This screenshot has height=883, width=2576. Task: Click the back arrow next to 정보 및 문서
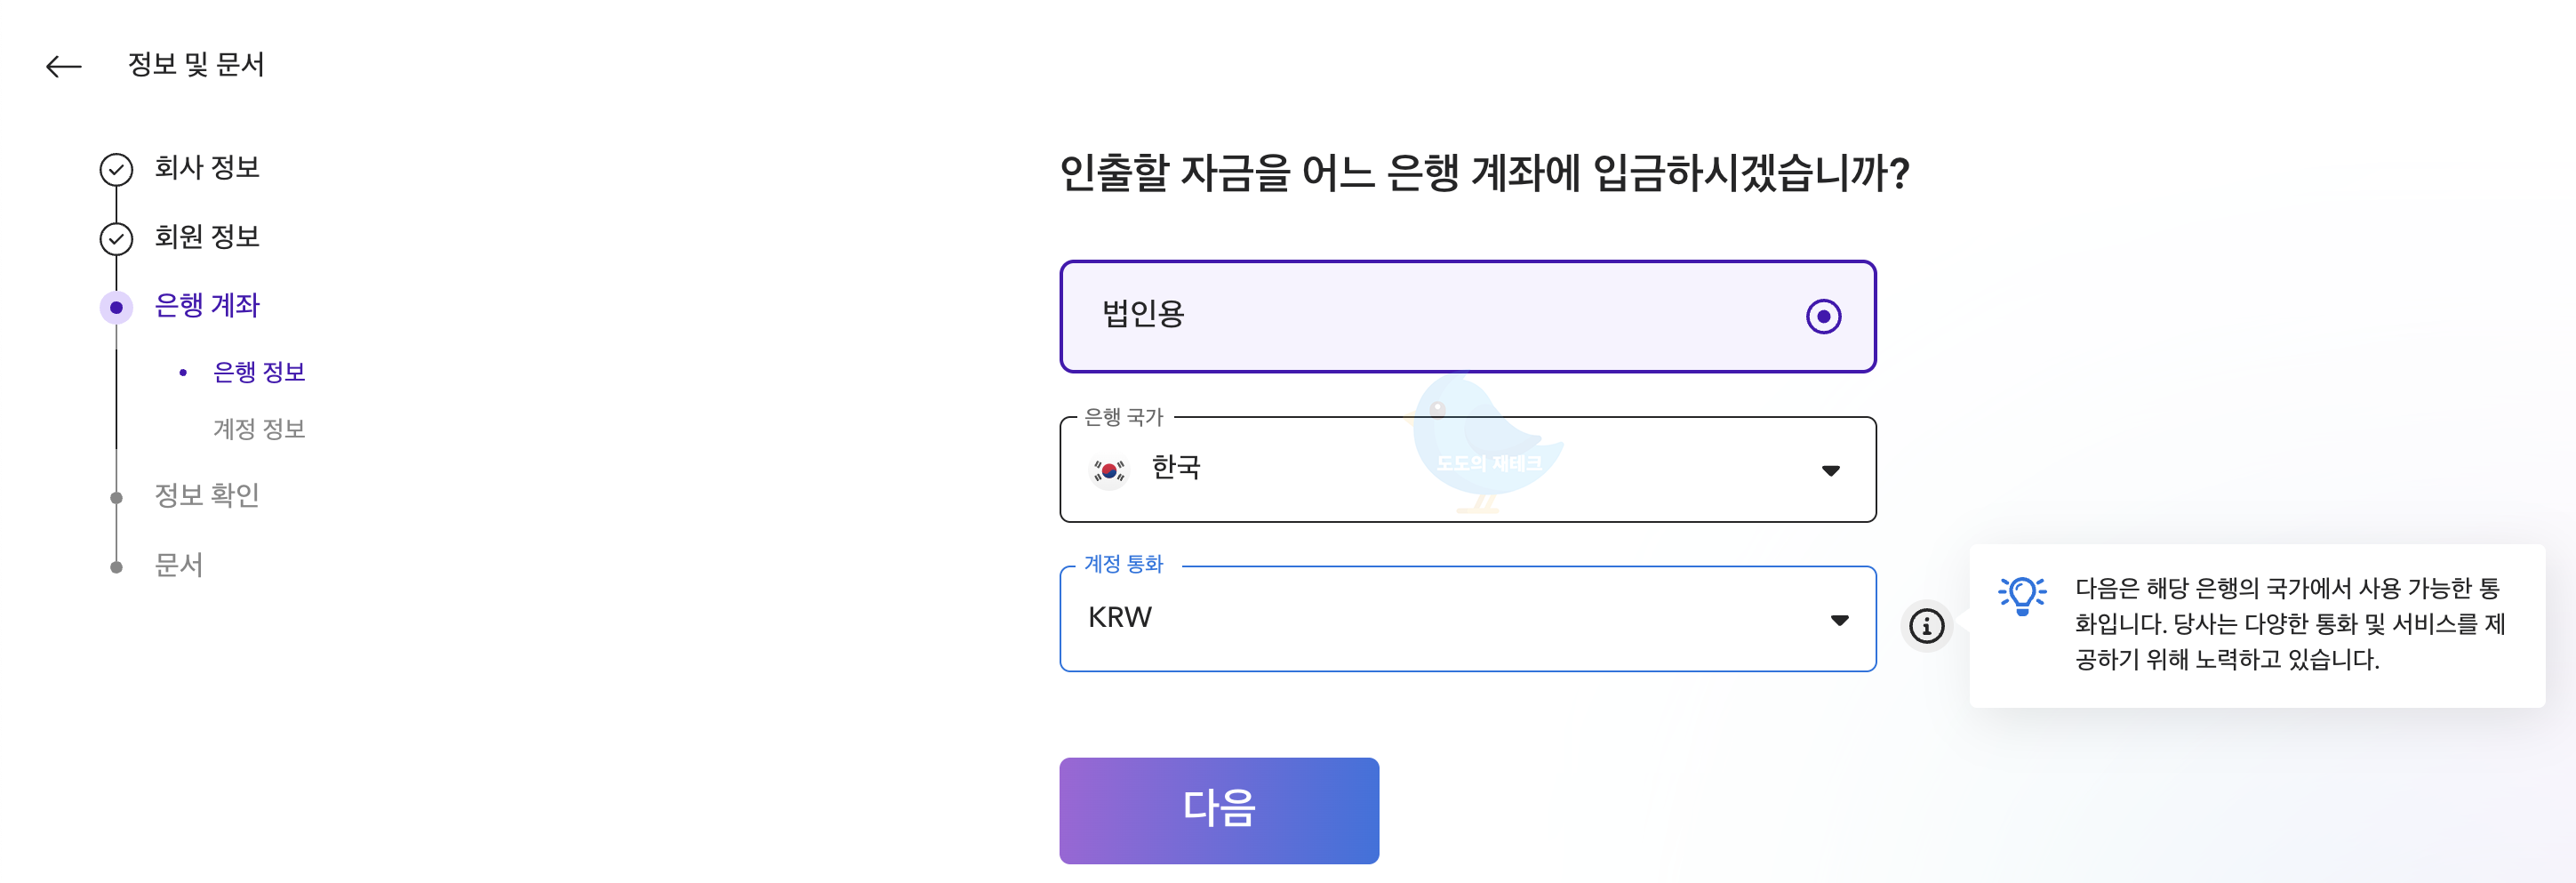64,65
